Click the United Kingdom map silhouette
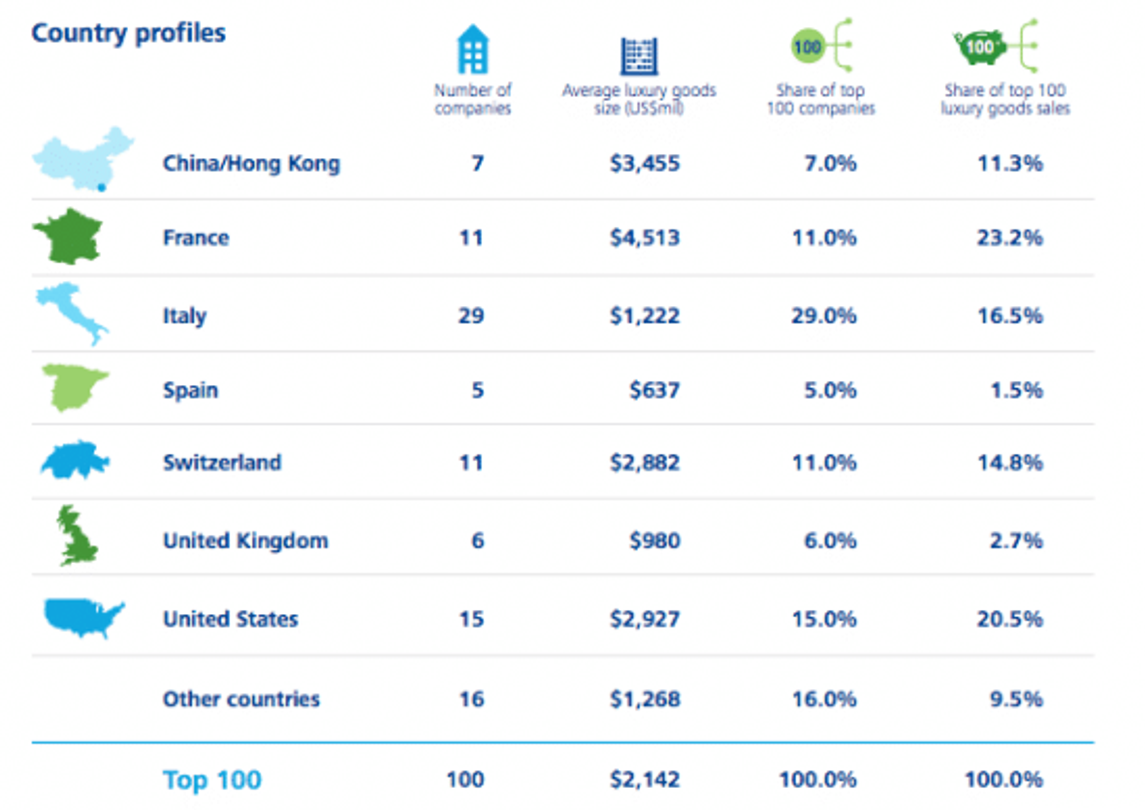This screenshot has height=810, width=1145. pos(77,535)
